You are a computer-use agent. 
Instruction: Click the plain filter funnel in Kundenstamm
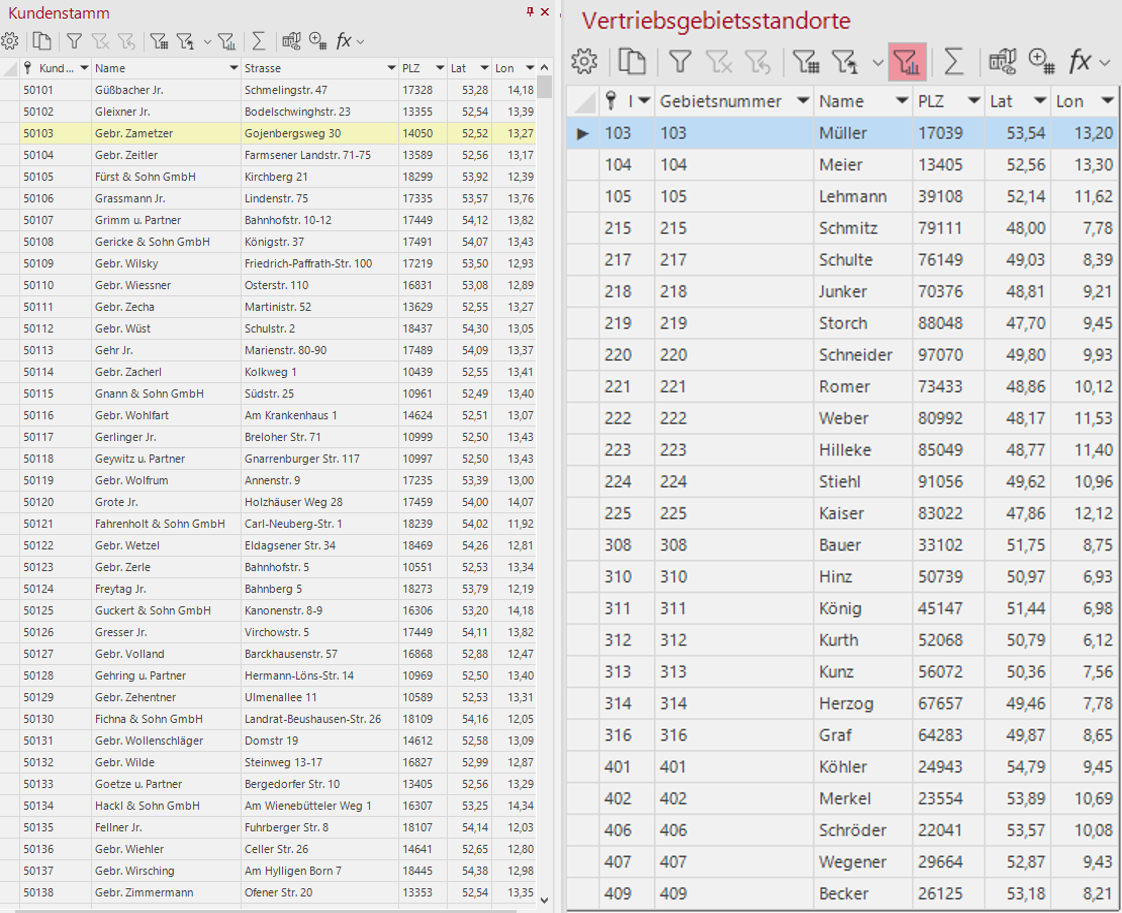coord(74,41)
